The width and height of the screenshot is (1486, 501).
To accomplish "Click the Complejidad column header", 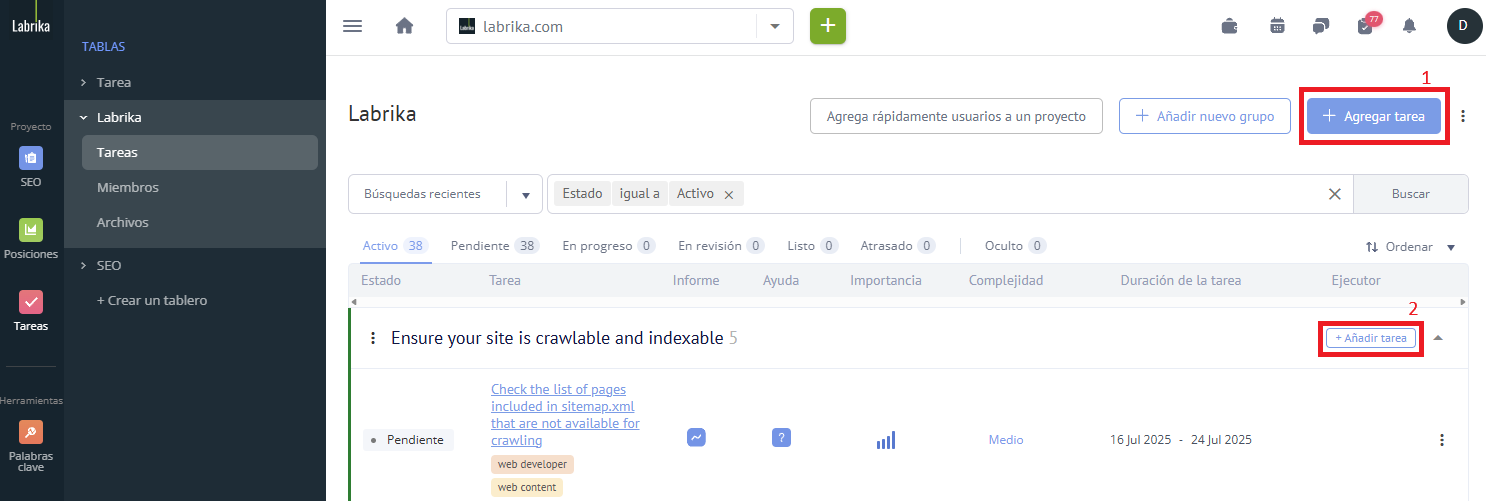I will (x=1006, y=280).
